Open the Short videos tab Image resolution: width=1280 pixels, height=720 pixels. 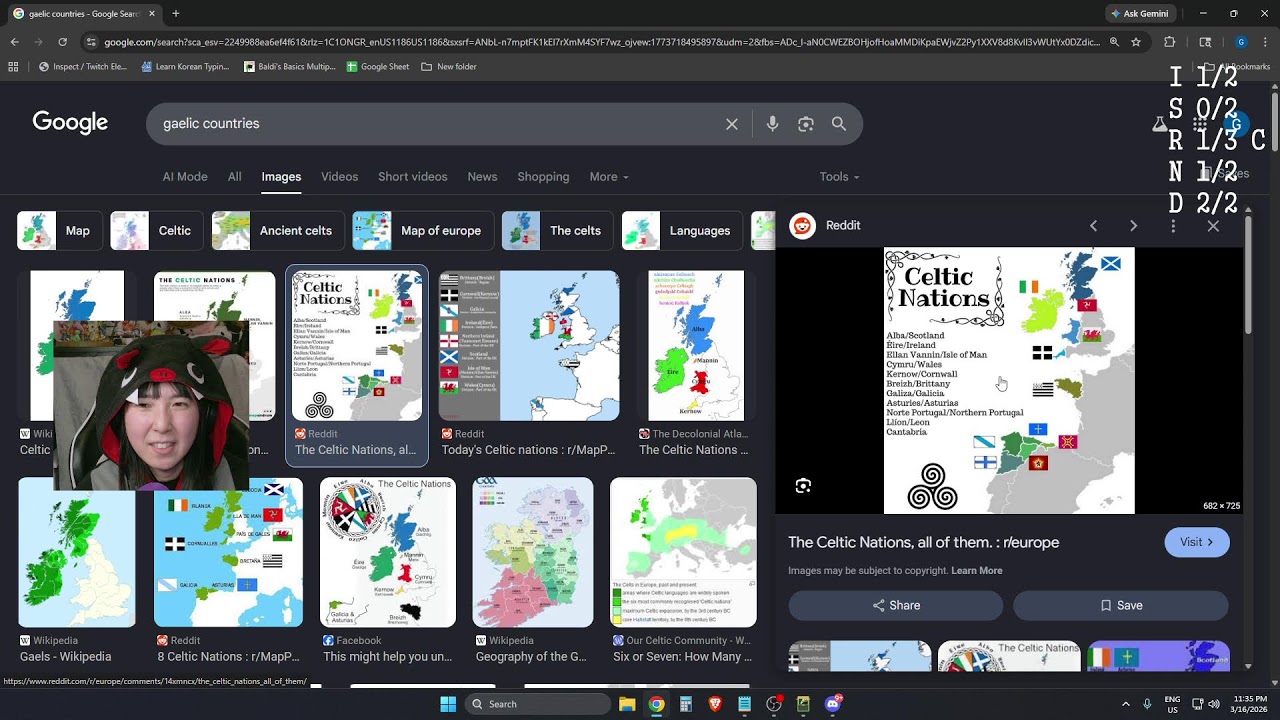pyautogui.click(x=412, y=177)
